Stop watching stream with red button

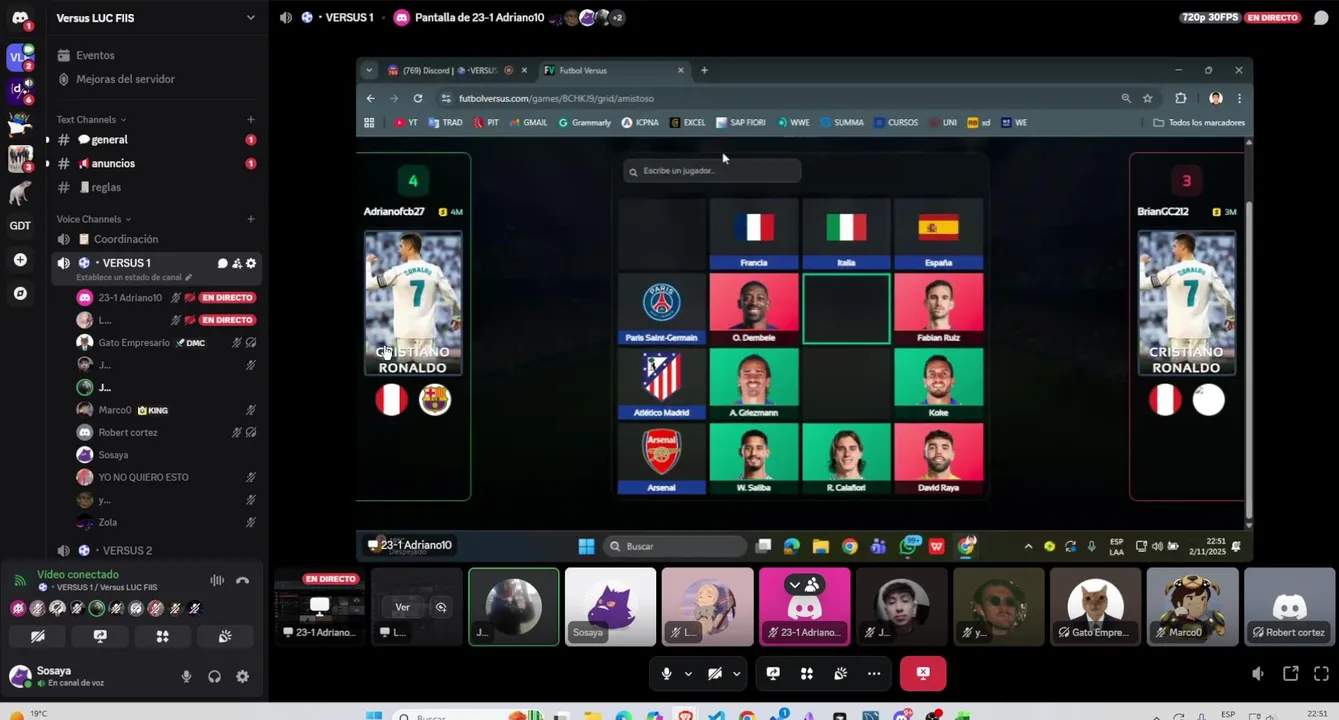coord(923,674)
